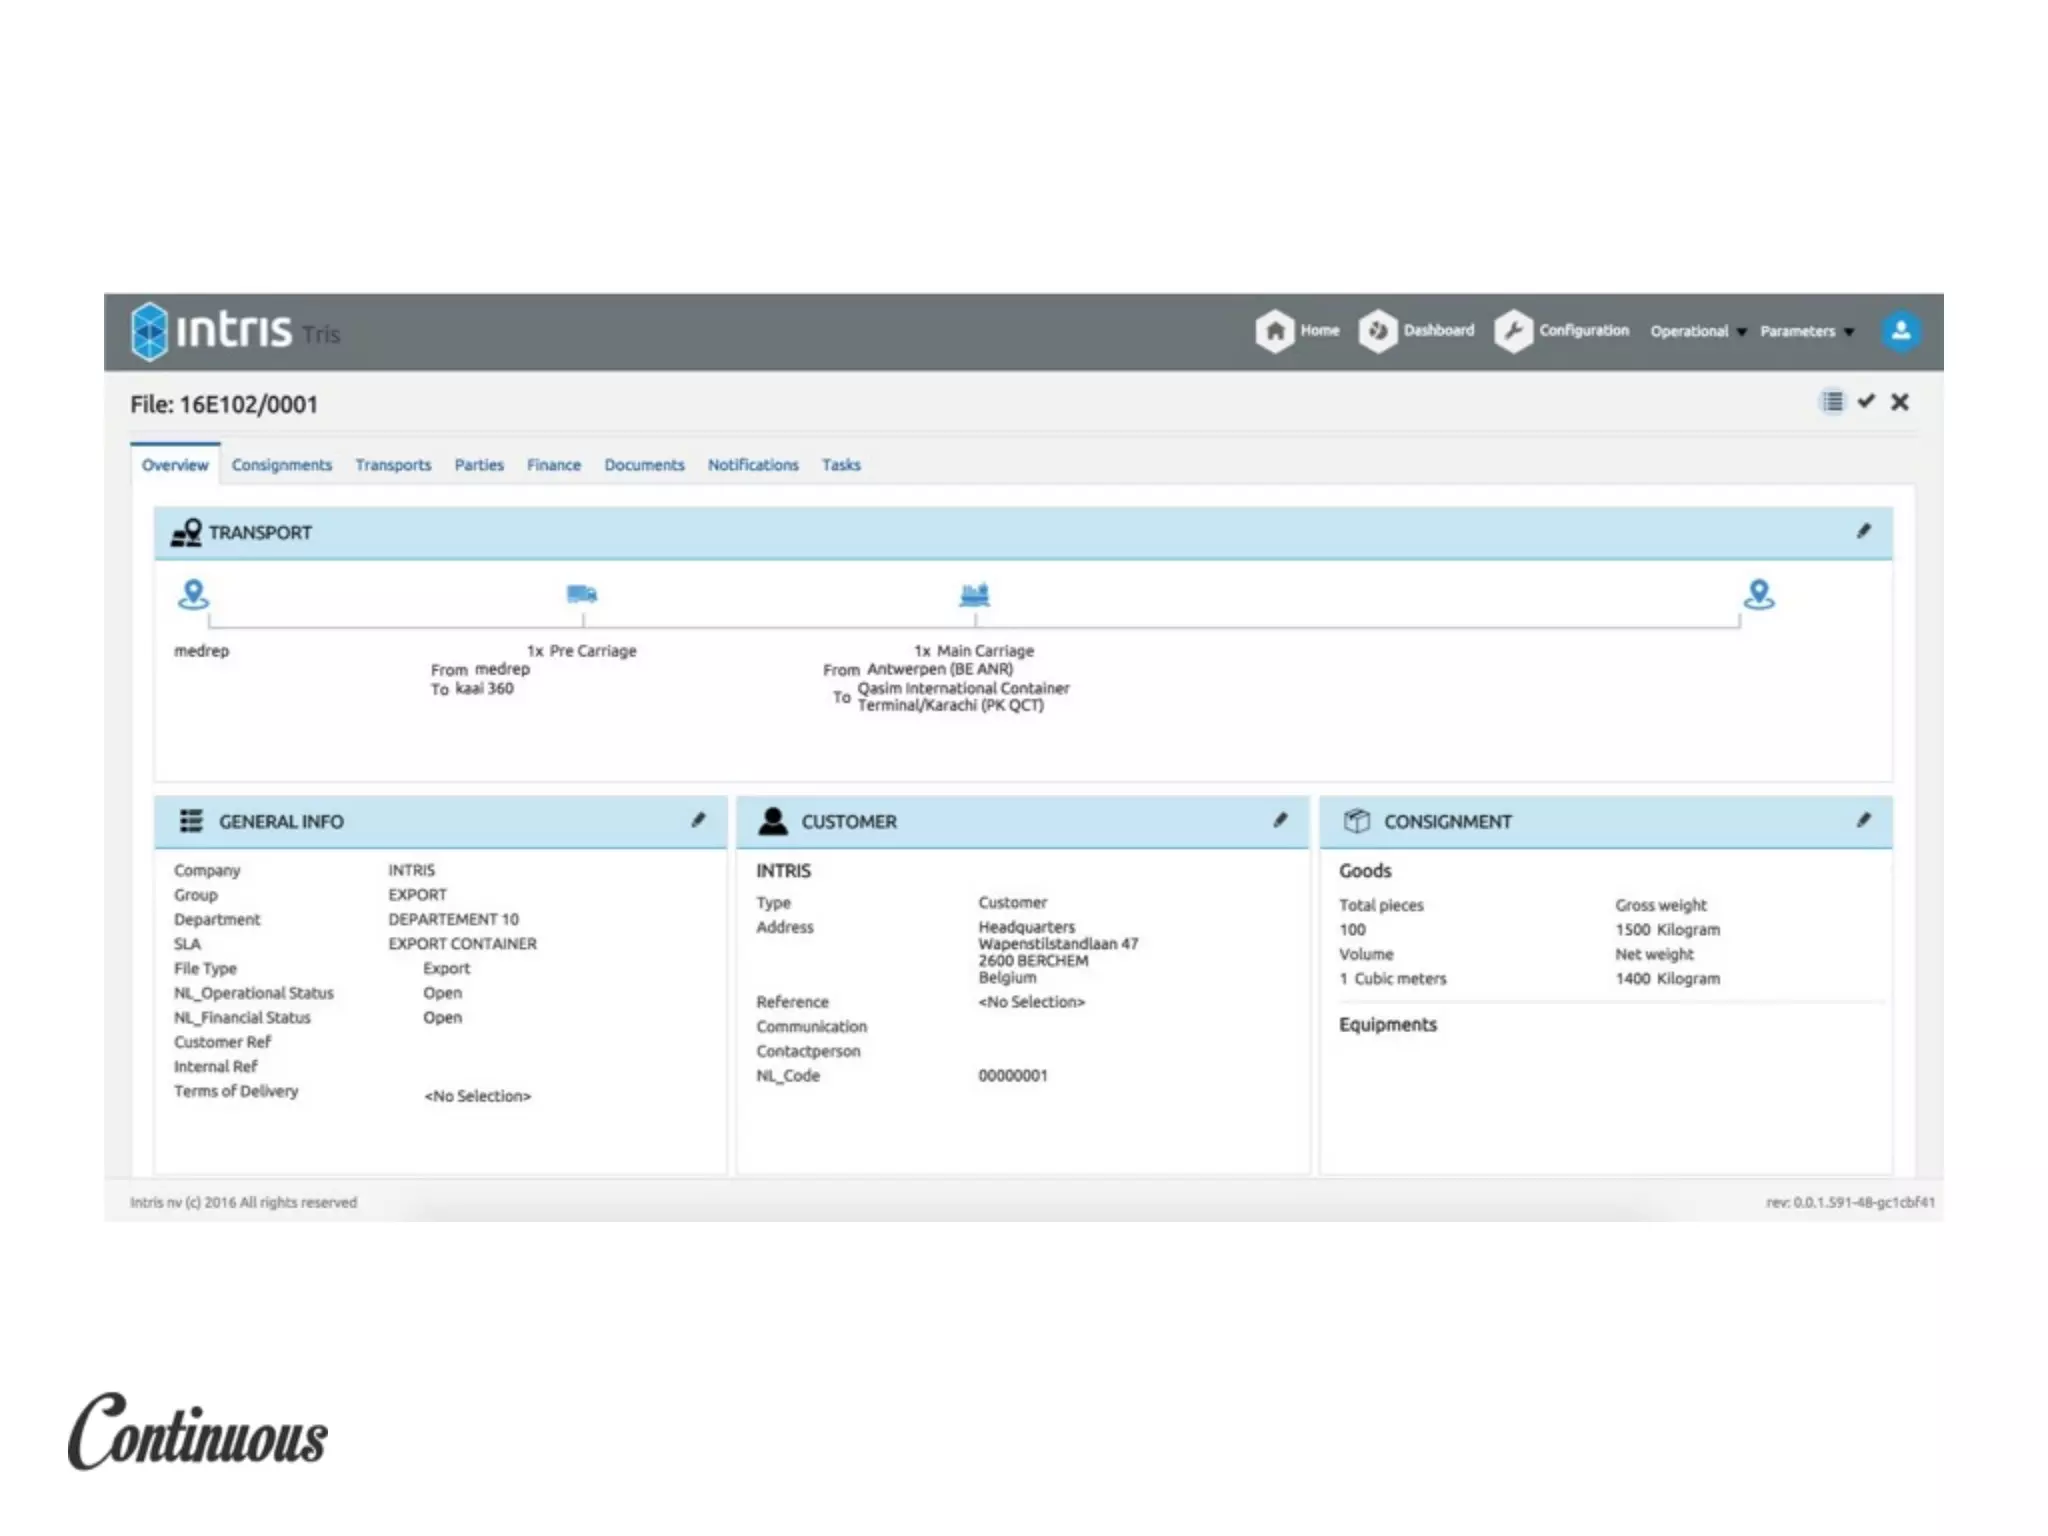Image resolution: width=2048 pixels, height=1536 pixels.
Task: Go to the Documents tab
Action: [x=644, y=465]
